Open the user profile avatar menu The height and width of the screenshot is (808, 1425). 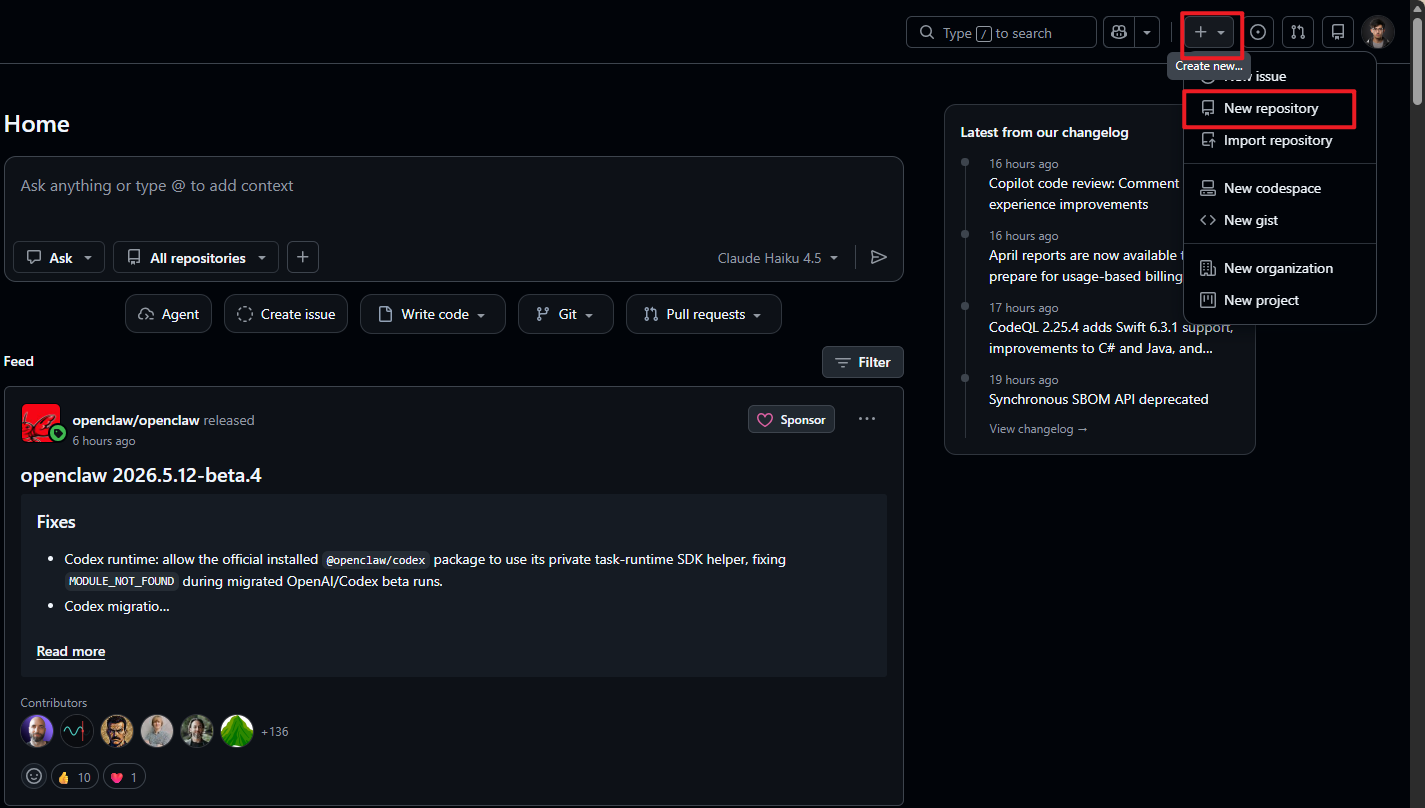tap(1378, 33)
